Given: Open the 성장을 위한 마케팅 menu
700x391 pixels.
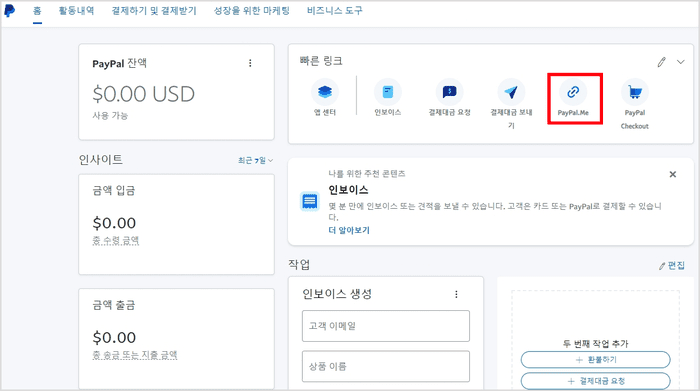Looking at the screenshot, I should click(252, 11).
